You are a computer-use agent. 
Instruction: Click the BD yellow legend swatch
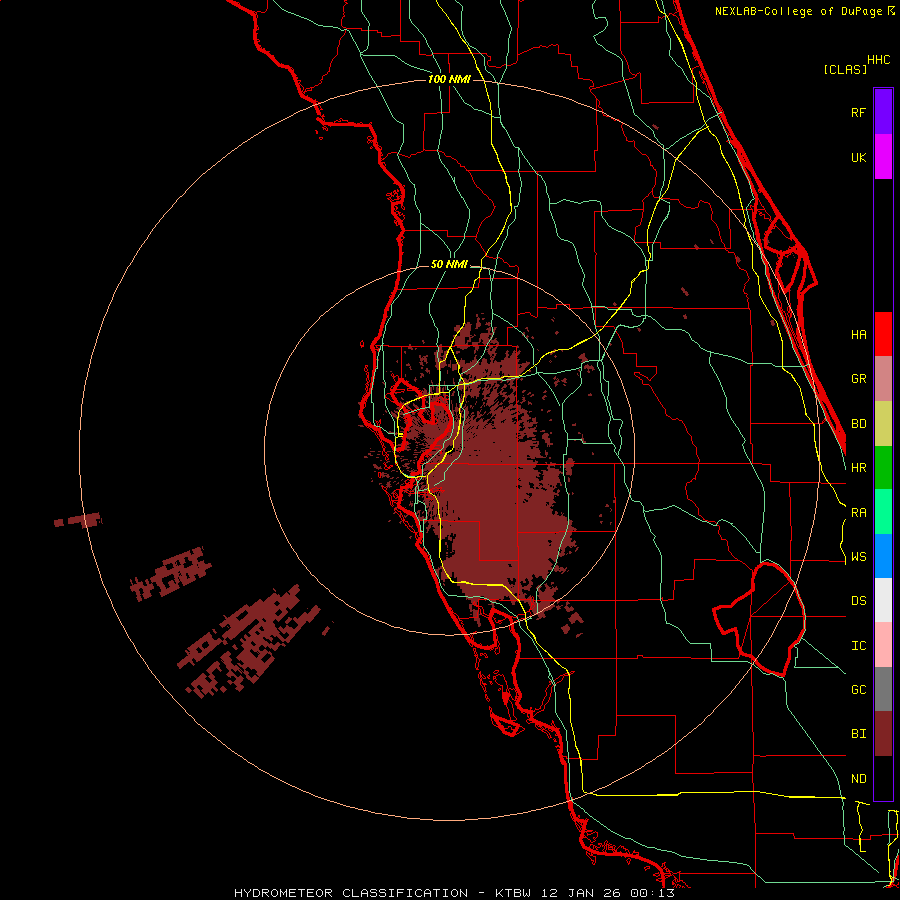tap(883, 424)
